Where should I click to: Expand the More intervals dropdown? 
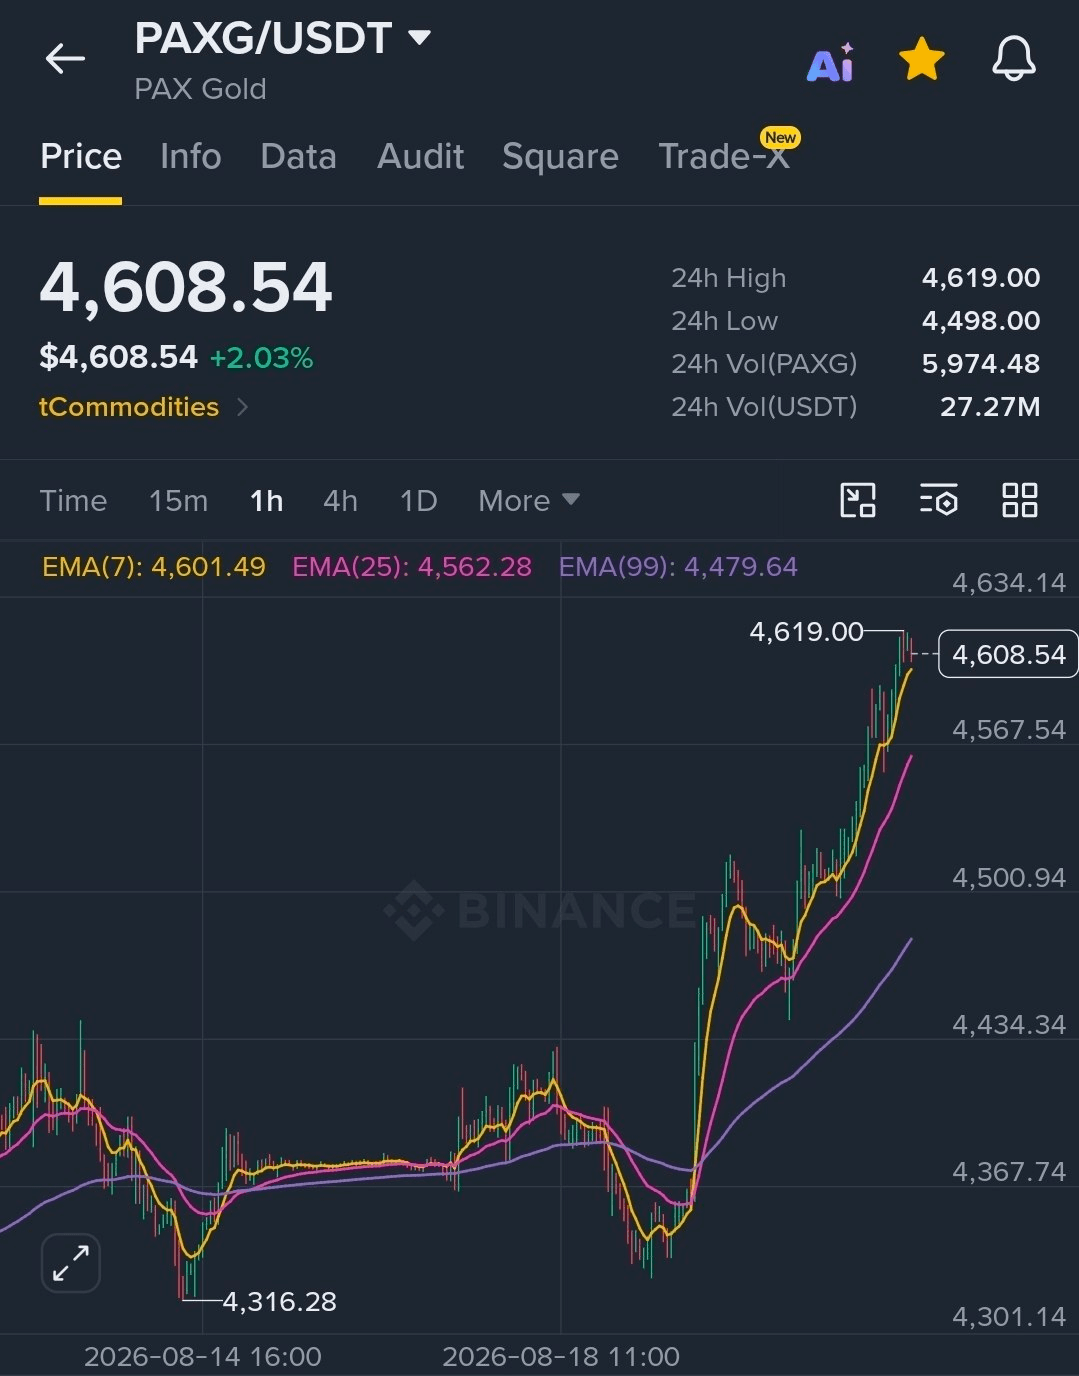click(x=528, y=500)
